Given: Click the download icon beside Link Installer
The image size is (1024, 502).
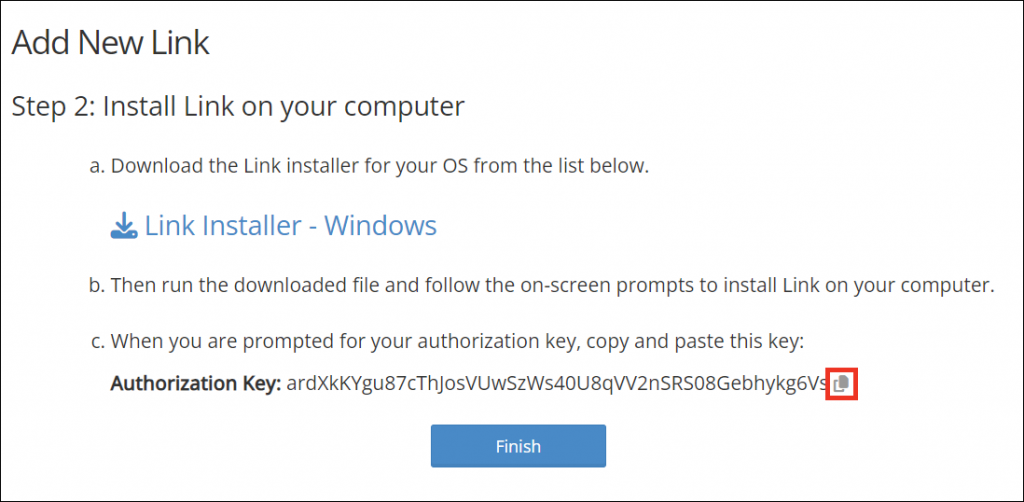Looking at the screenshot, I should [x=123, y=226].
